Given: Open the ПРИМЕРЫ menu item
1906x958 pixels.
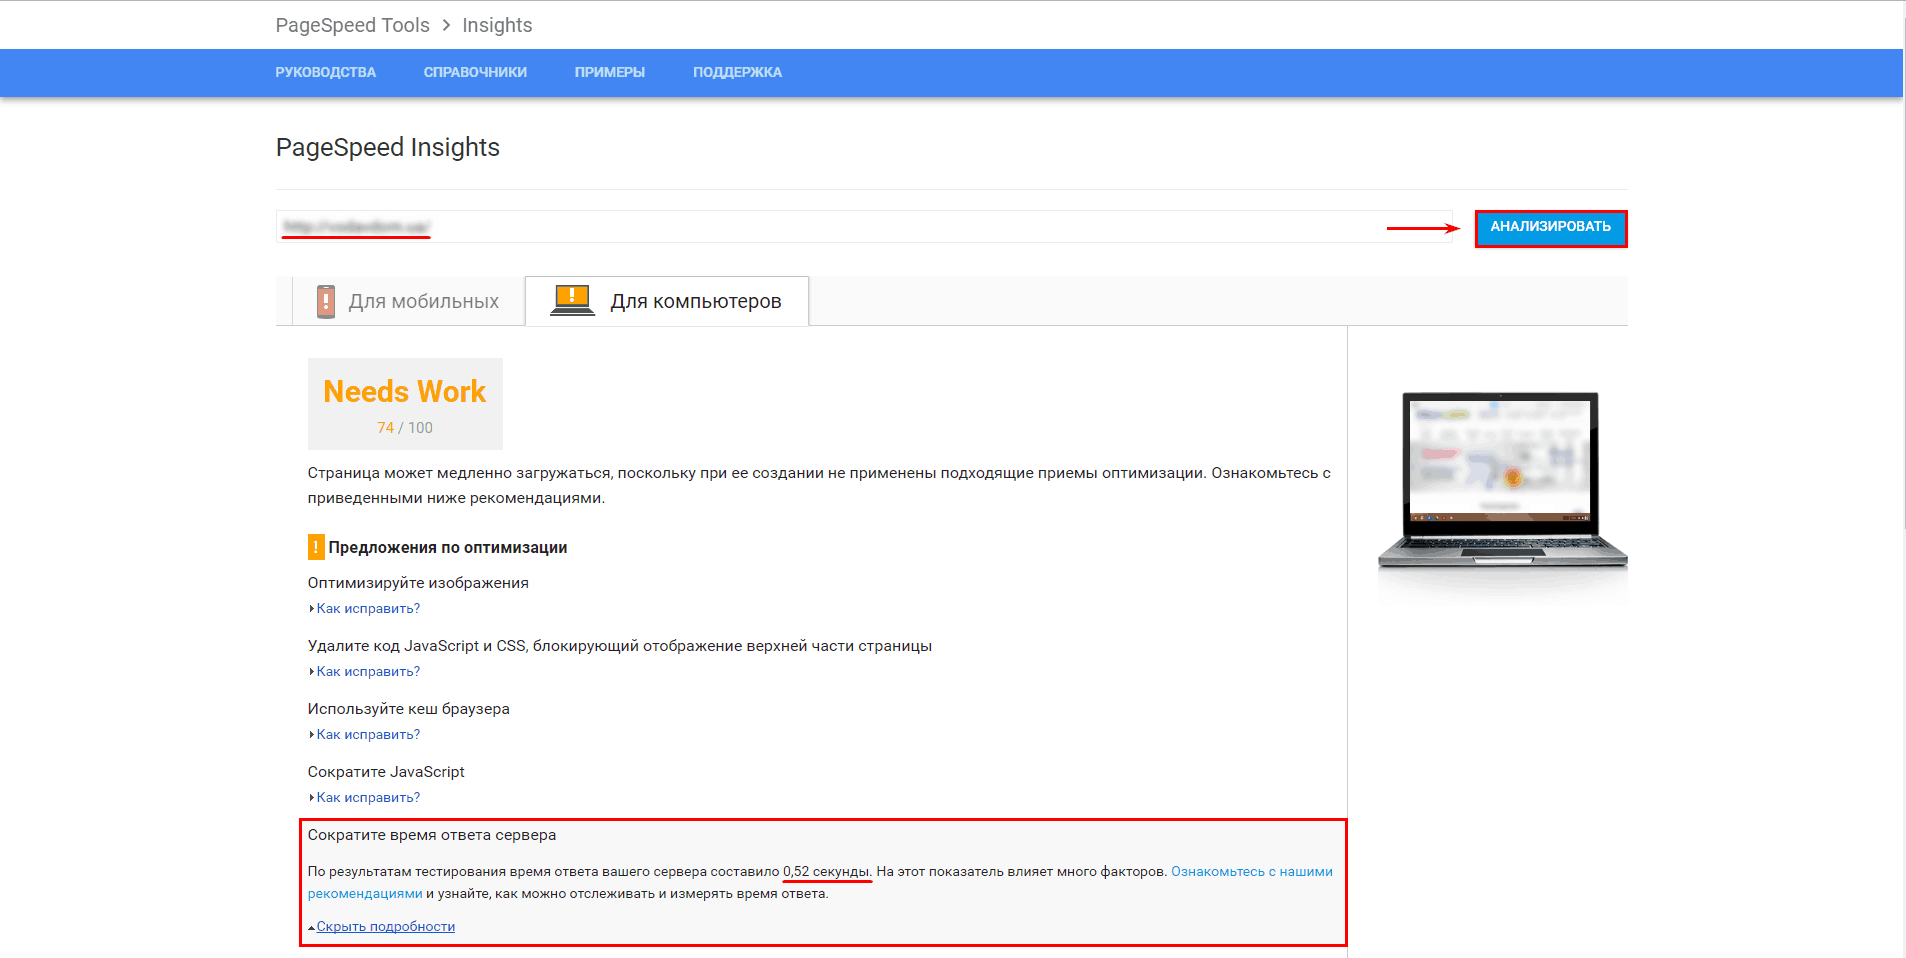Looking at the screenshot, I should pyautogui.click(x=610, y=72).
